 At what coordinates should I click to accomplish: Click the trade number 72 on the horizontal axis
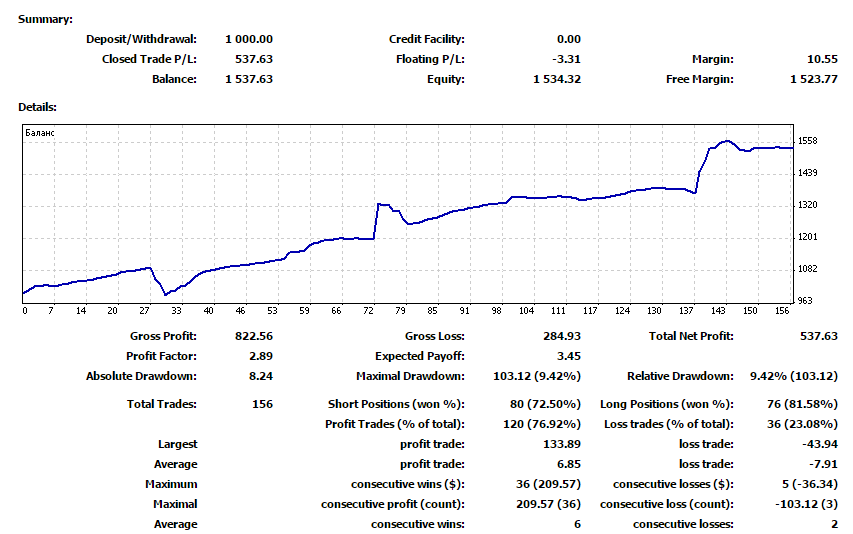tap(367, 310)
